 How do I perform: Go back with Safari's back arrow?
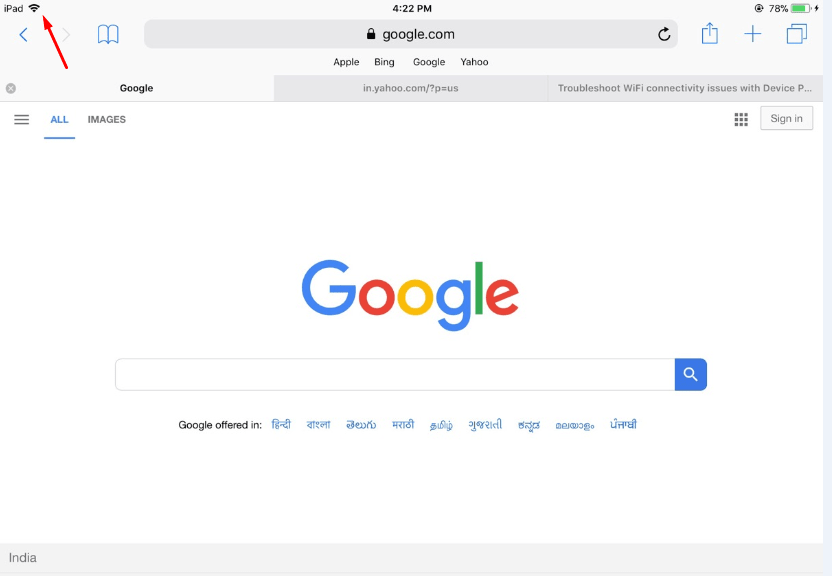pos(23,35)
